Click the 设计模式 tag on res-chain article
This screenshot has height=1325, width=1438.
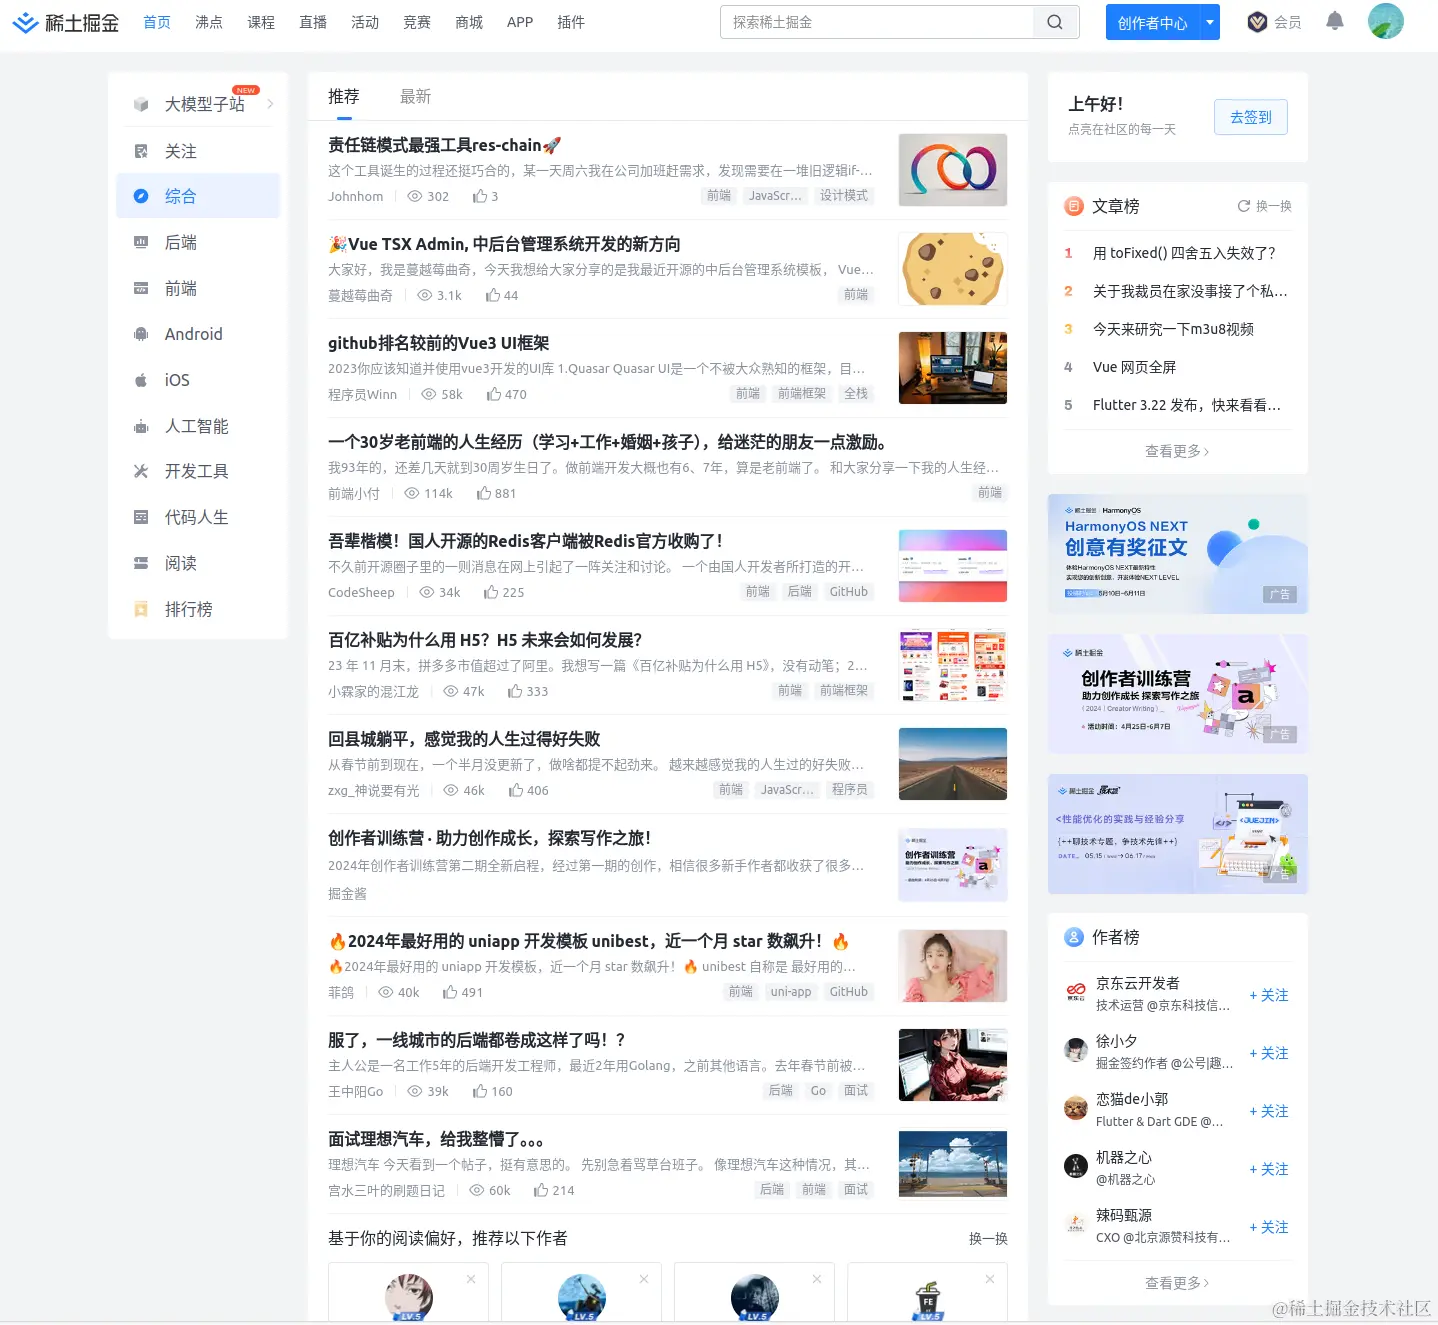pyautogui.click(x=844, y=196)
